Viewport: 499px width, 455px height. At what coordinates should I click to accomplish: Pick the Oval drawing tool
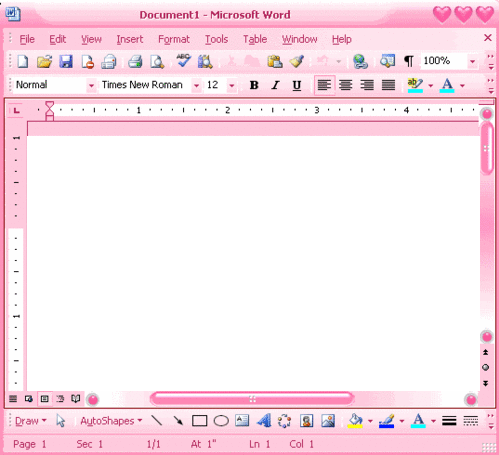coord(221,421)
